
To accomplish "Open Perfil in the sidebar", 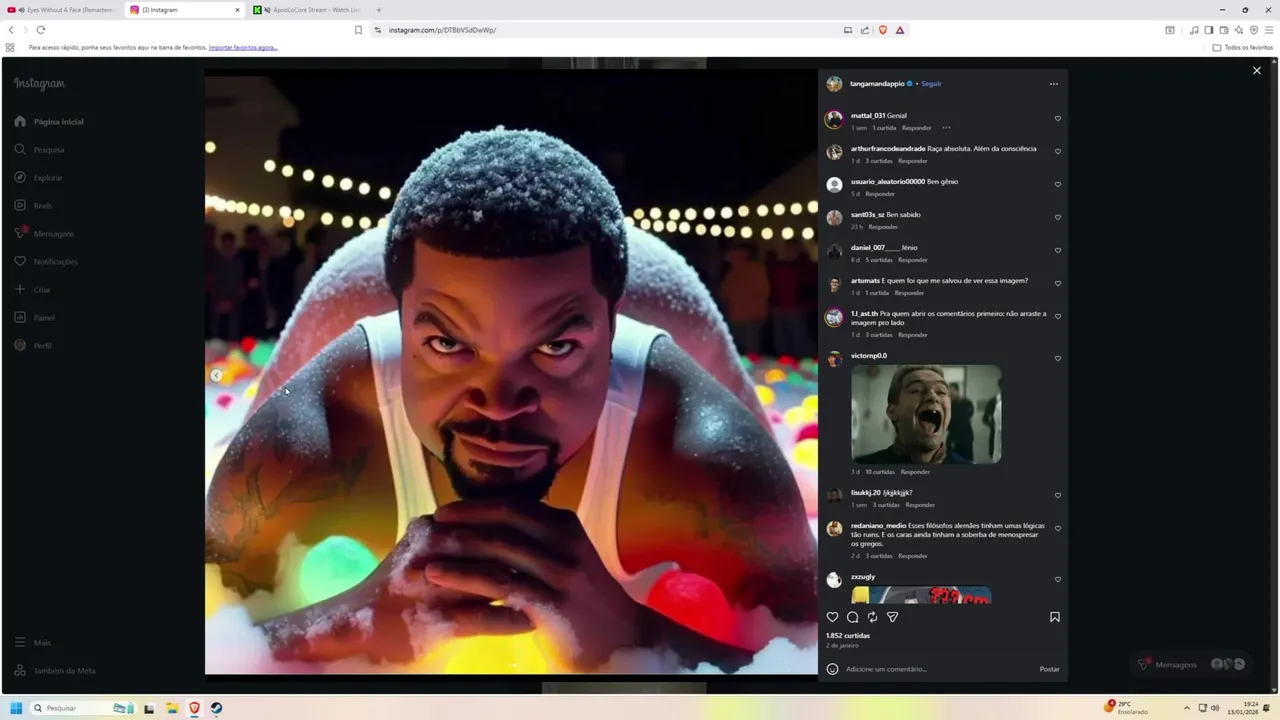I will (x=33, y=345).
